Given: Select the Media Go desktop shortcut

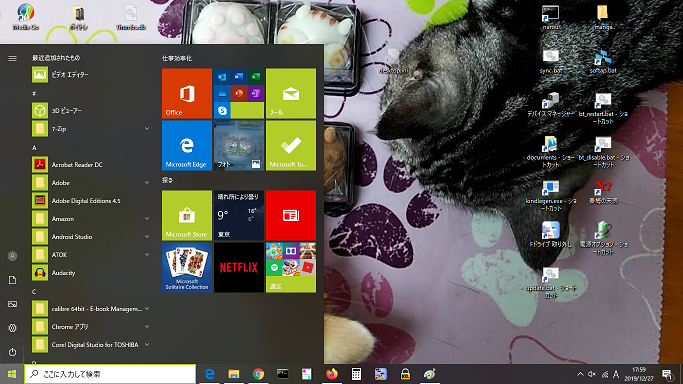Looking at the screenshot, I should [26, 17].
